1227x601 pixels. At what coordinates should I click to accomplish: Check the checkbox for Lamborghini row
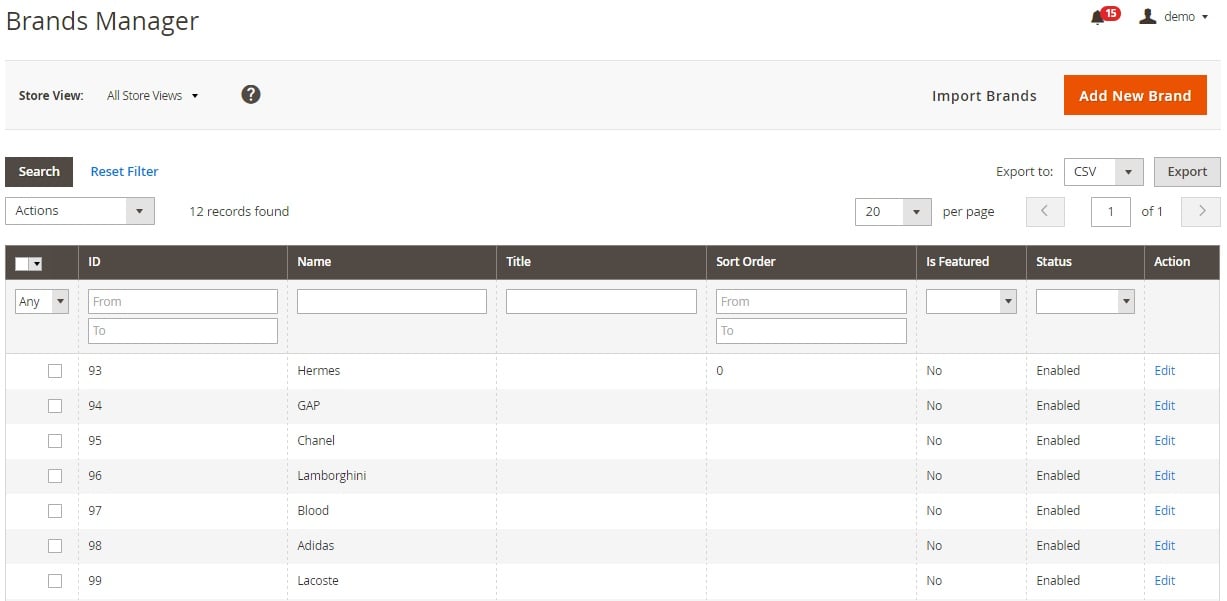click(x=55, y=476)
